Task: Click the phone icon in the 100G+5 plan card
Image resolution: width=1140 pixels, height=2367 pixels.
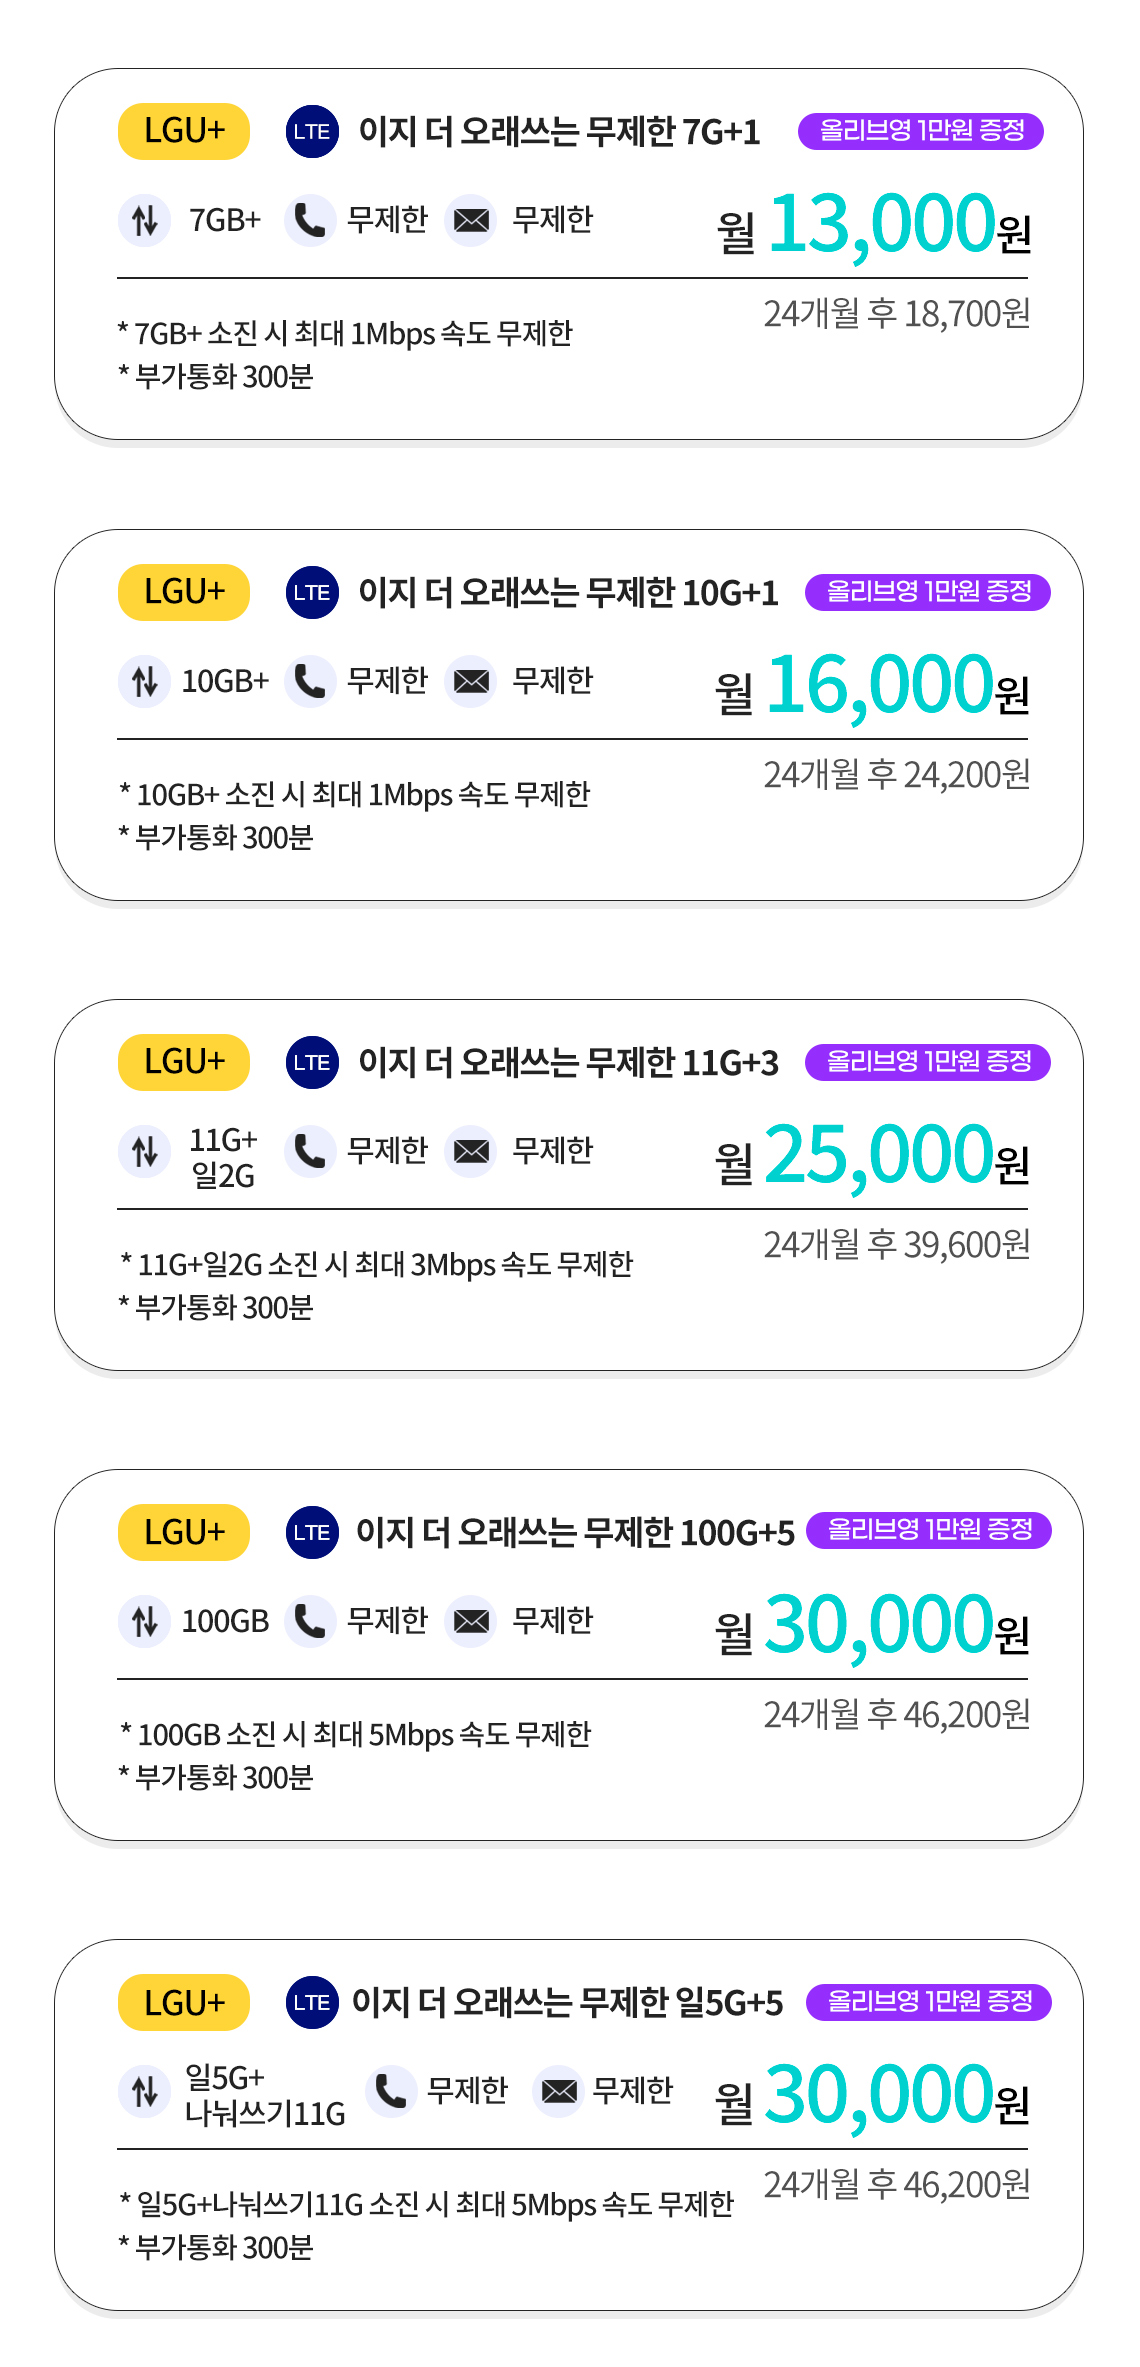Action: click(310, 1621)
